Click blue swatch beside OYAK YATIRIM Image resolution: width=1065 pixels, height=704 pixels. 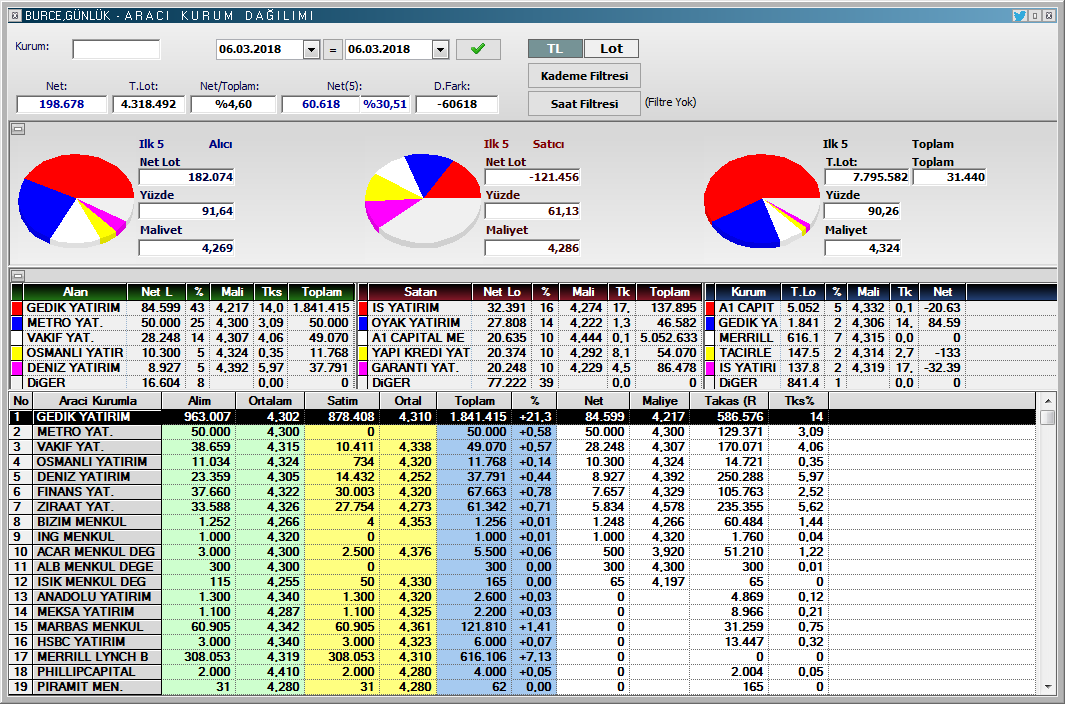[363, 323]
